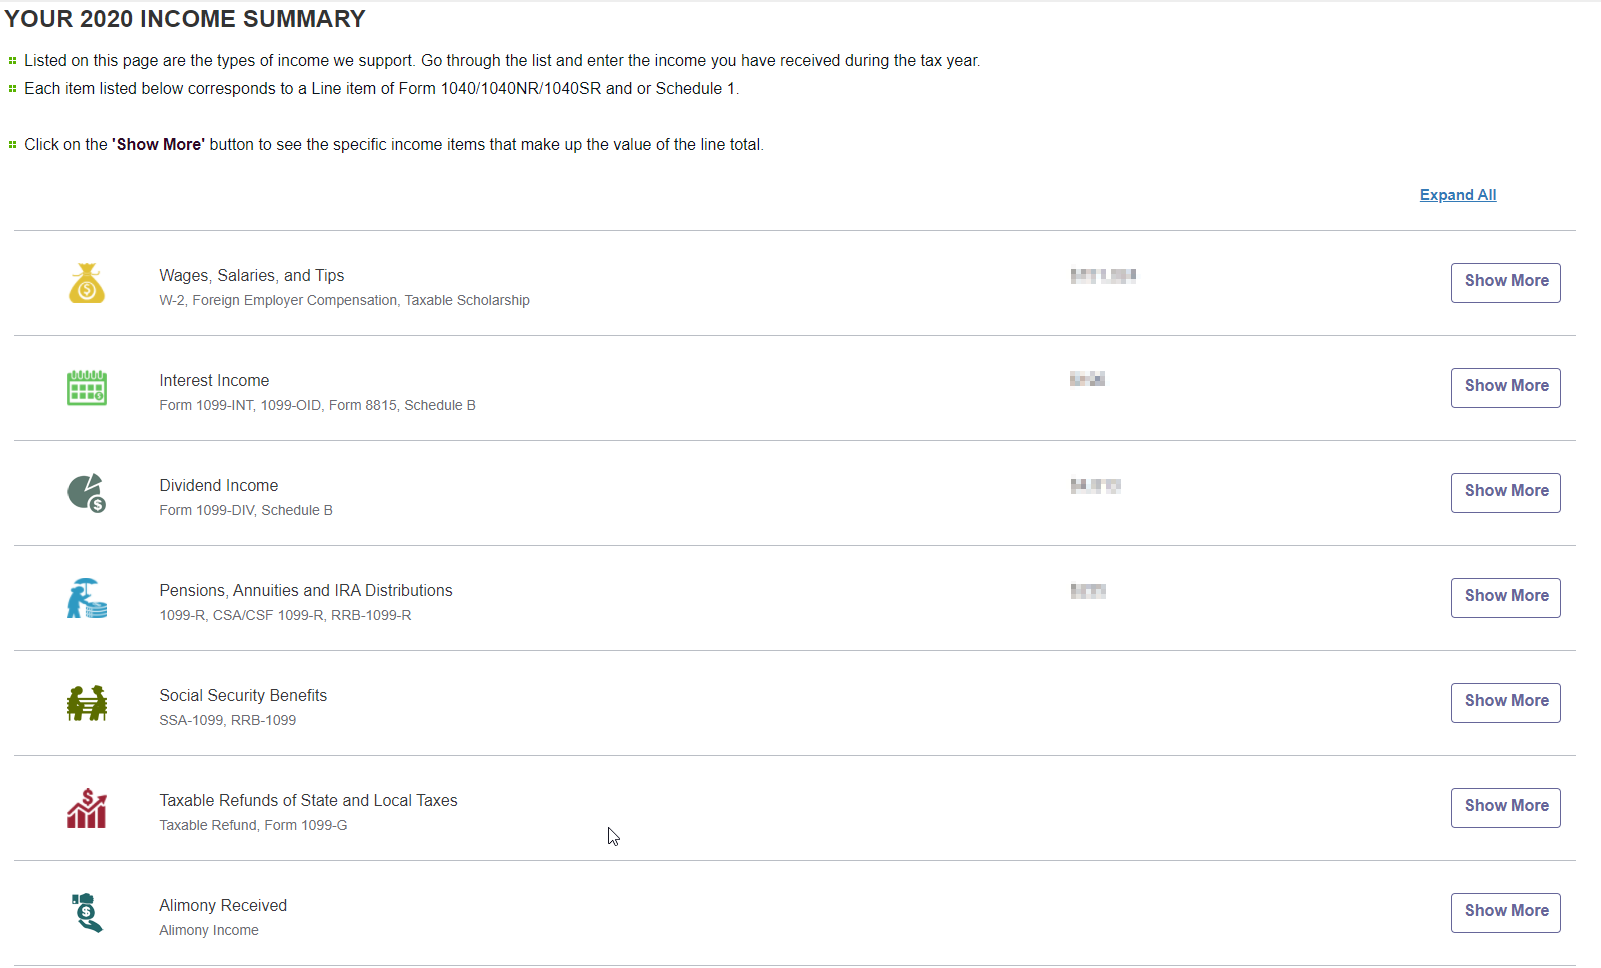Expand Taxable Refunds with Show More
Viewport: 1601px width, 968px height.
(1505, 807)
